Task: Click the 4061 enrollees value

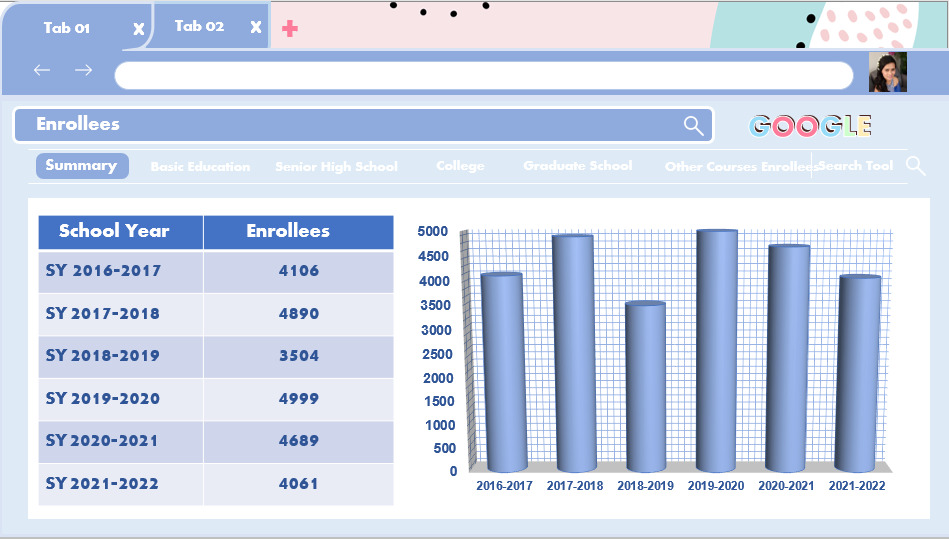Action: pos(298,484)
